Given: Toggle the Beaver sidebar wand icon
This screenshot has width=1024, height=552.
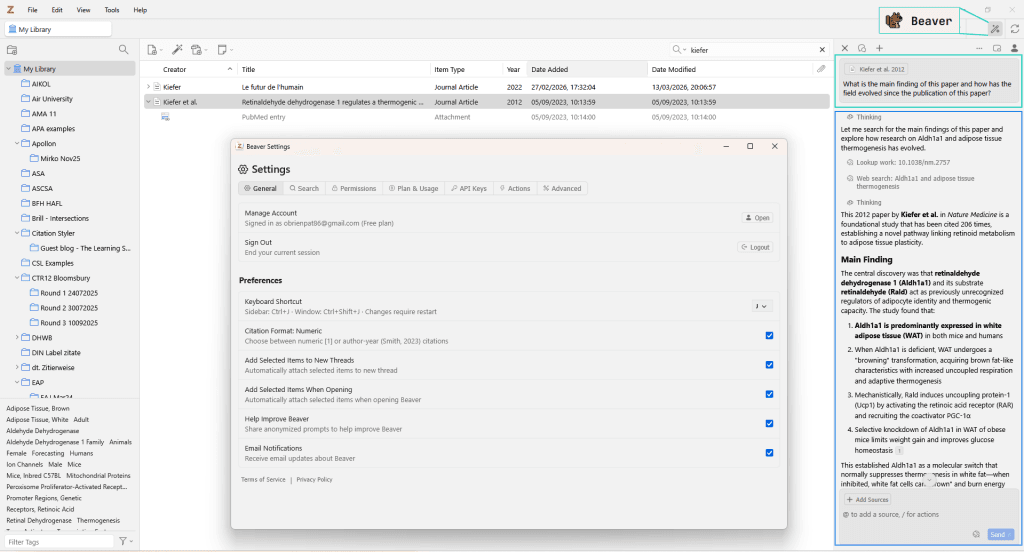Looking at the screenshot, I should (995, 29).
